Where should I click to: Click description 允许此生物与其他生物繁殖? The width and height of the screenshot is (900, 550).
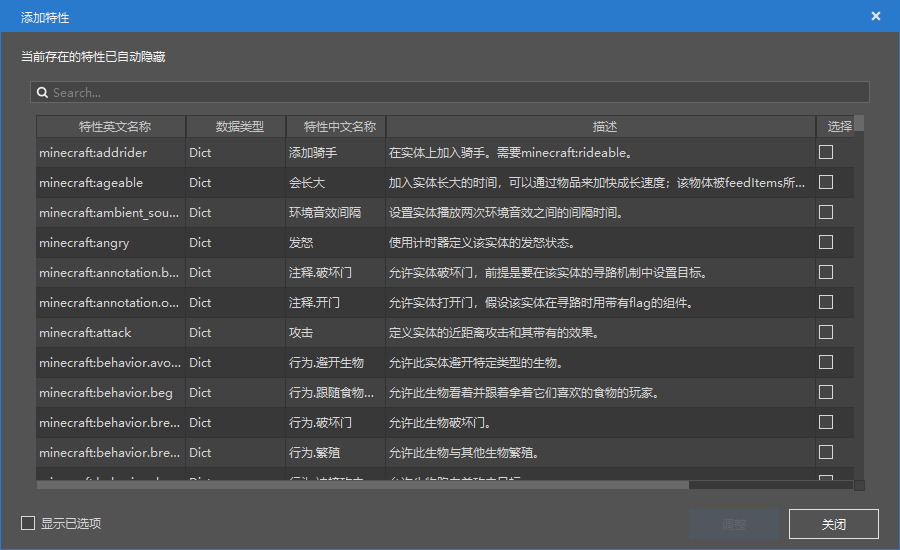pyautogui.click(x=601, y=452)
